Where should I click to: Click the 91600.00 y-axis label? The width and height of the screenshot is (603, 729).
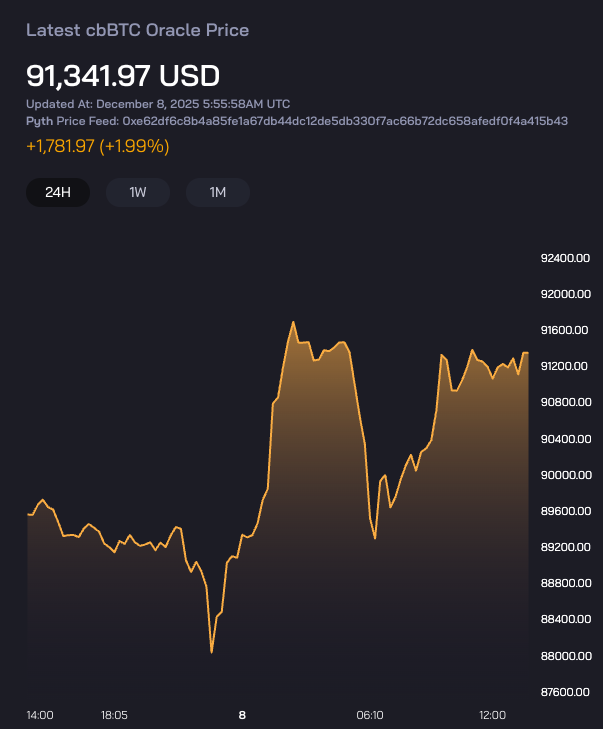pos(564,330)
